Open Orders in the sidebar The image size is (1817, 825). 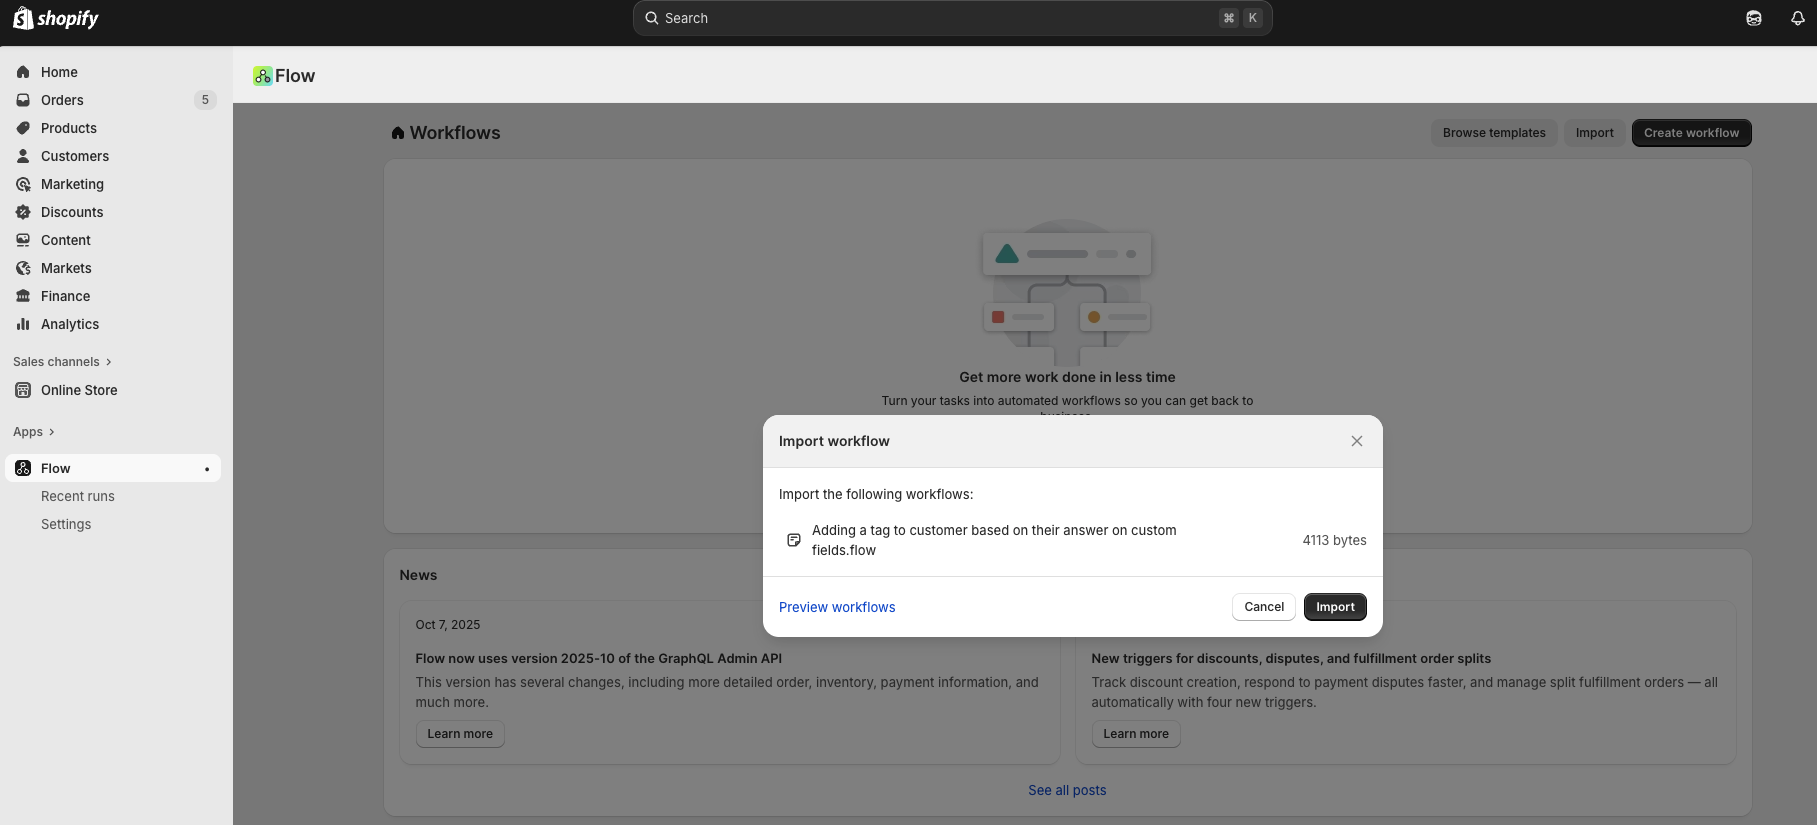[62, 100]
